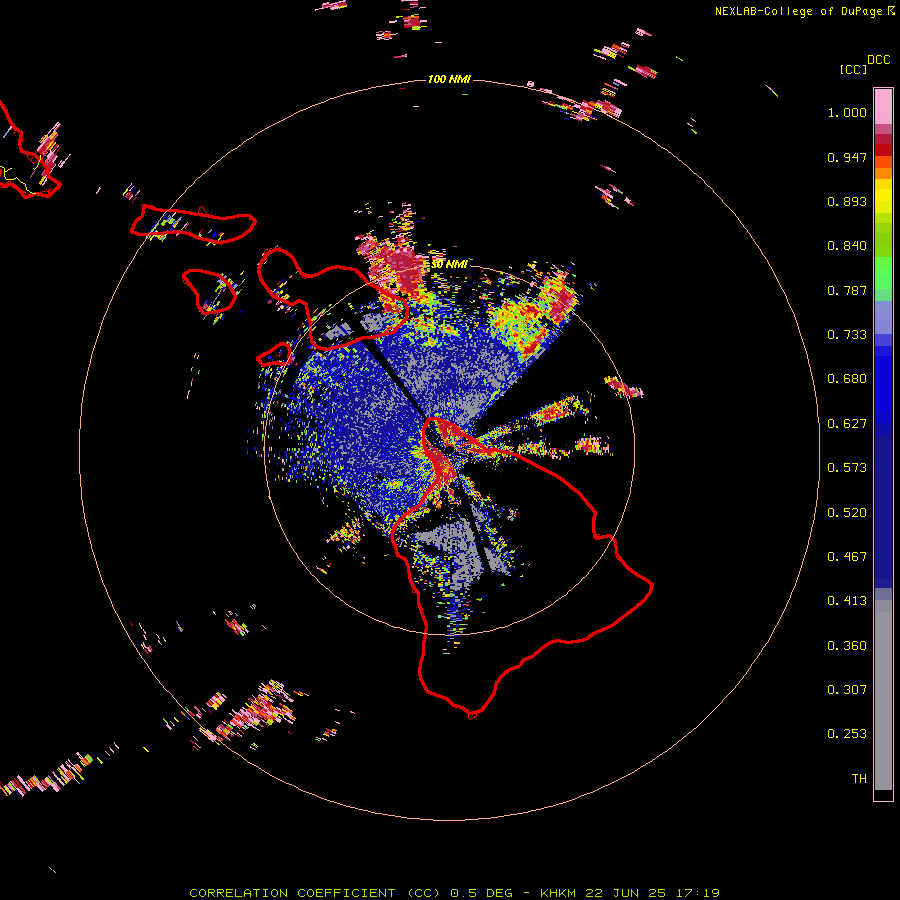Pick the bright green band of the color bar
This screenshot has height=900, width=900.
click(883, 273)
